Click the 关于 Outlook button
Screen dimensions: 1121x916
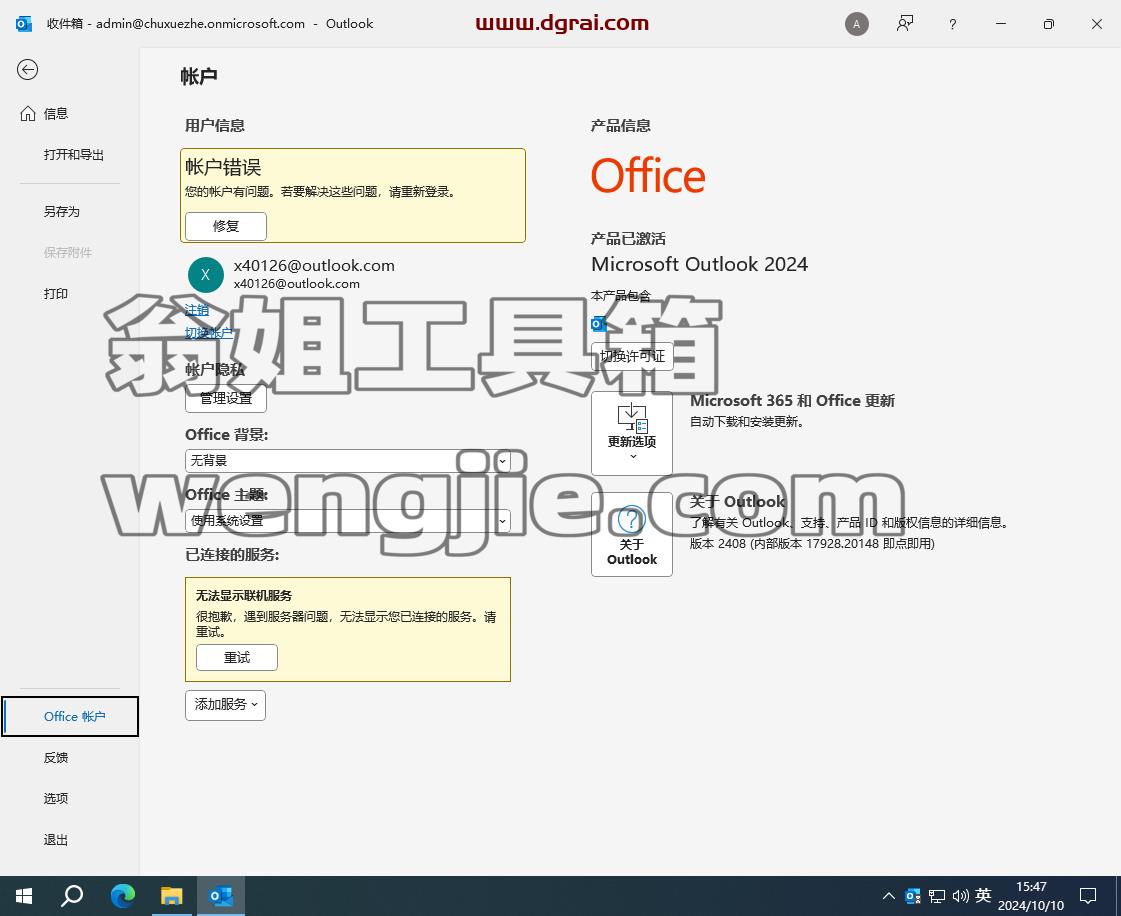[x=632, y=534]
